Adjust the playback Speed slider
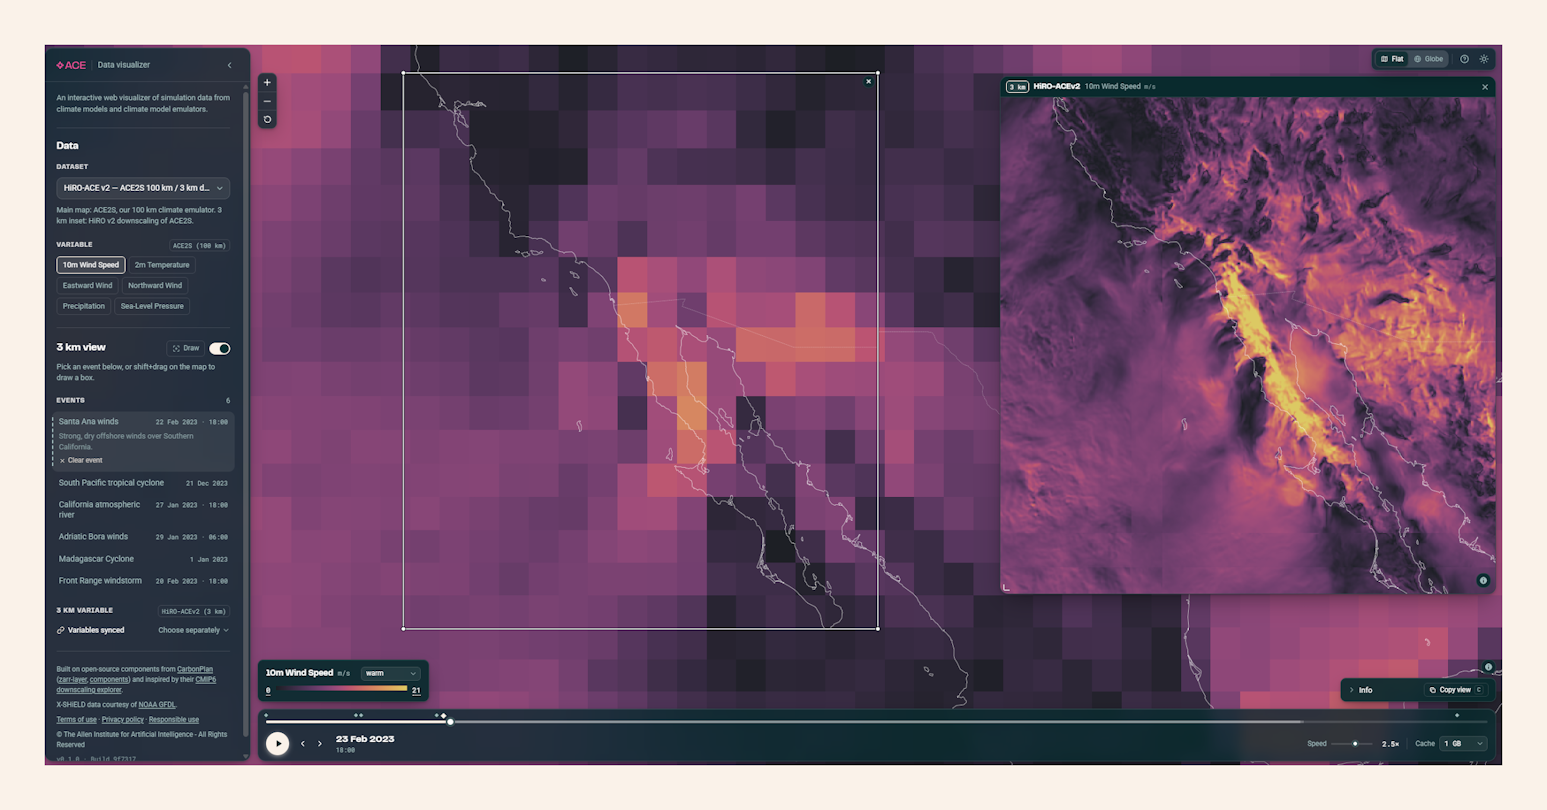This screenshot has height=810, width=1547. pyautogui.click(x=1352, y=743)
